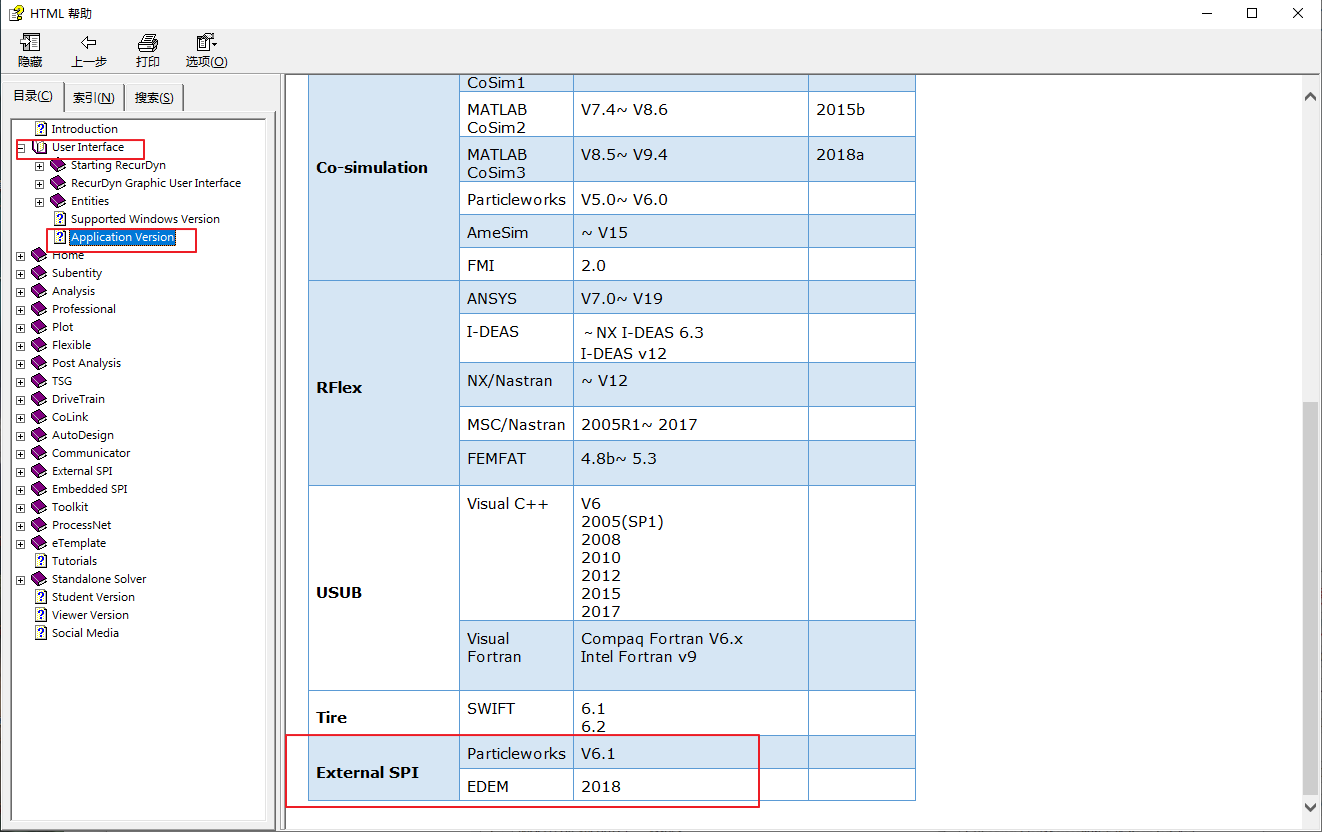This screenshot has width=1322, height=832.
Task: Switch to the Search (搜索) tab
Action: click(x=153, y=98)
